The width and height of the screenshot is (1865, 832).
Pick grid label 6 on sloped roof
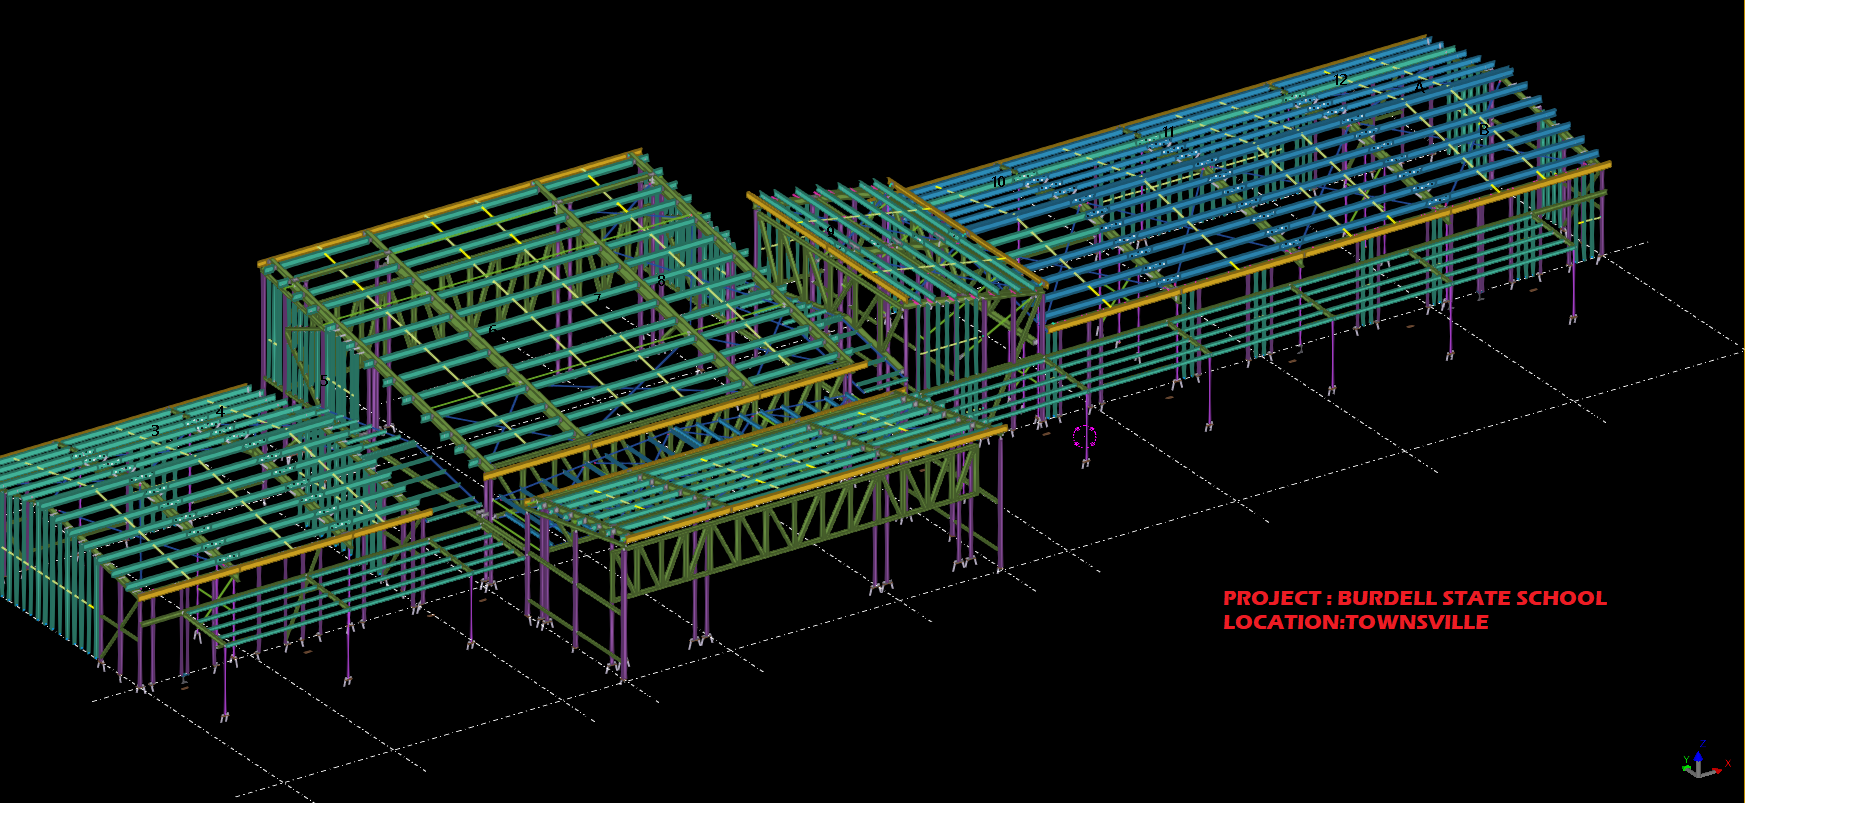pos(492,330)
